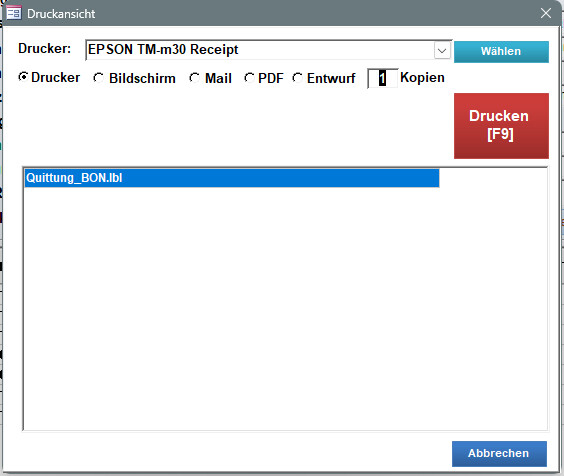Select Quittung_BON.lbl in the list
This screenshot has width=564, height=476.
point(232,178)
